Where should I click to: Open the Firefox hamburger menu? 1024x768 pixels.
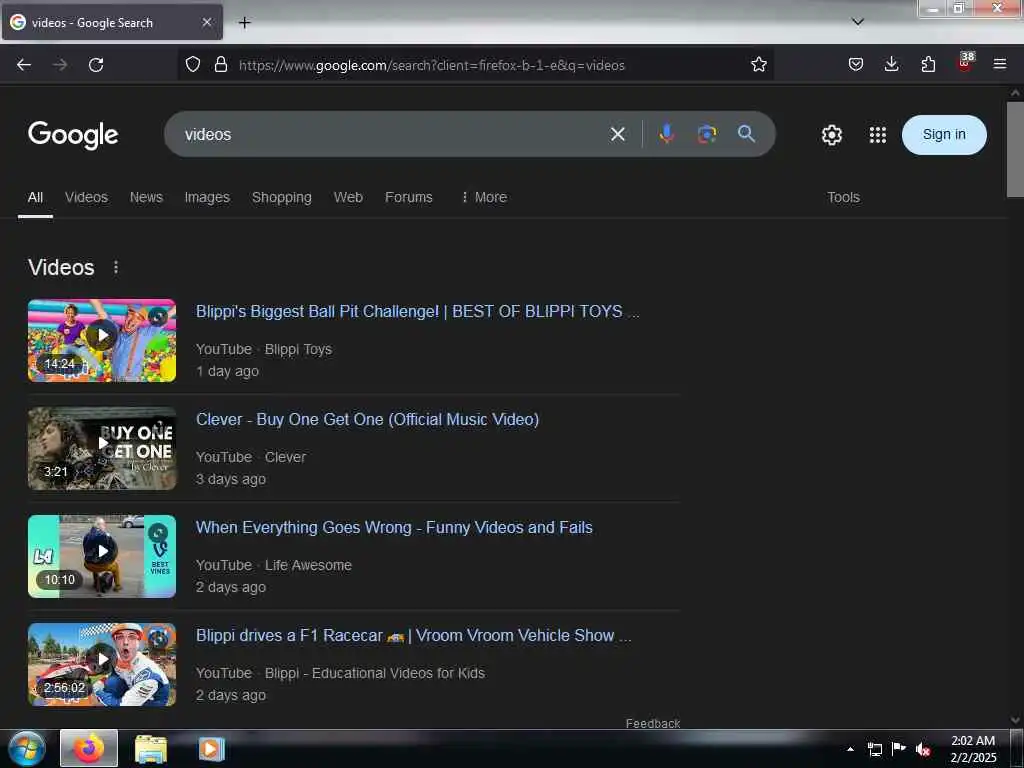(1000, 65)
